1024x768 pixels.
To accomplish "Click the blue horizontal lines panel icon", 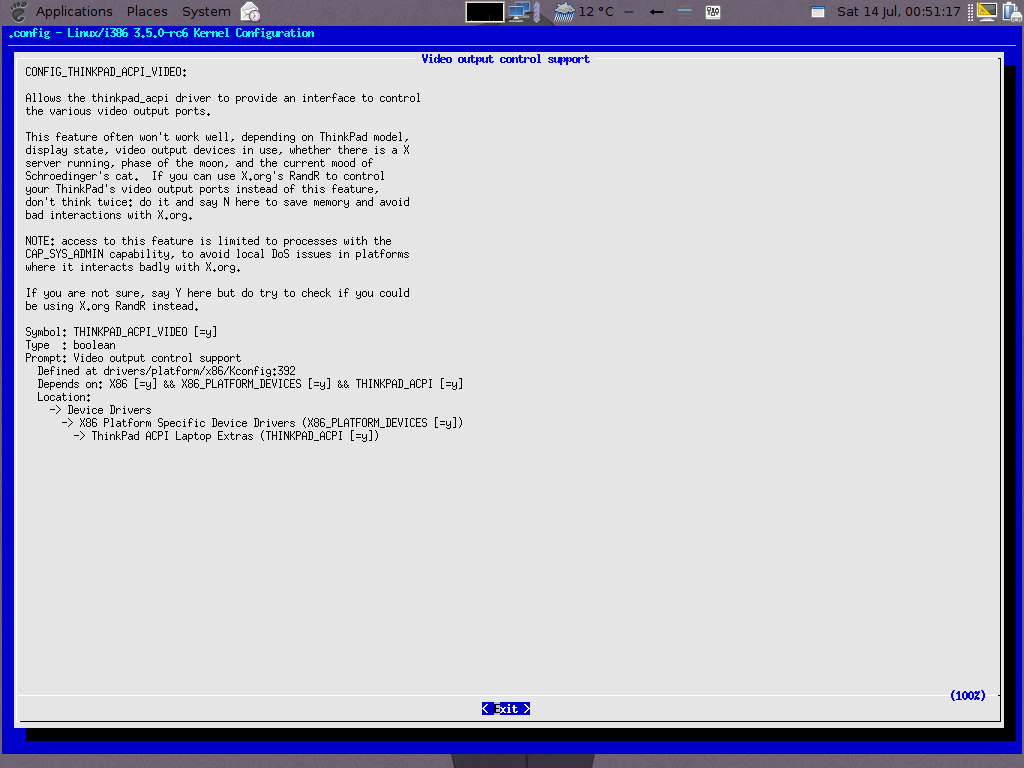I will (x=685, y=12).
